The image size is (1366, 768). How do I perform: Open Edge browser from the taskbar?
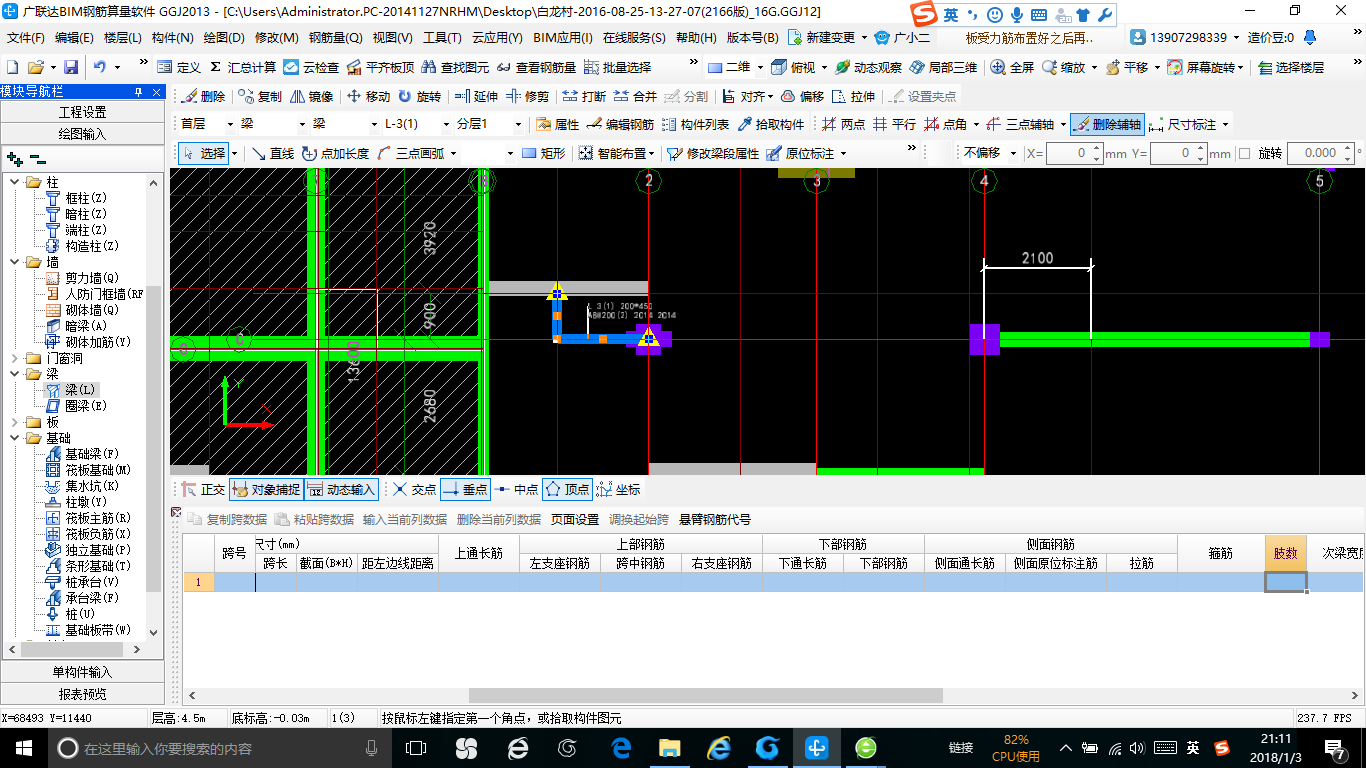(x=620, y=748)
